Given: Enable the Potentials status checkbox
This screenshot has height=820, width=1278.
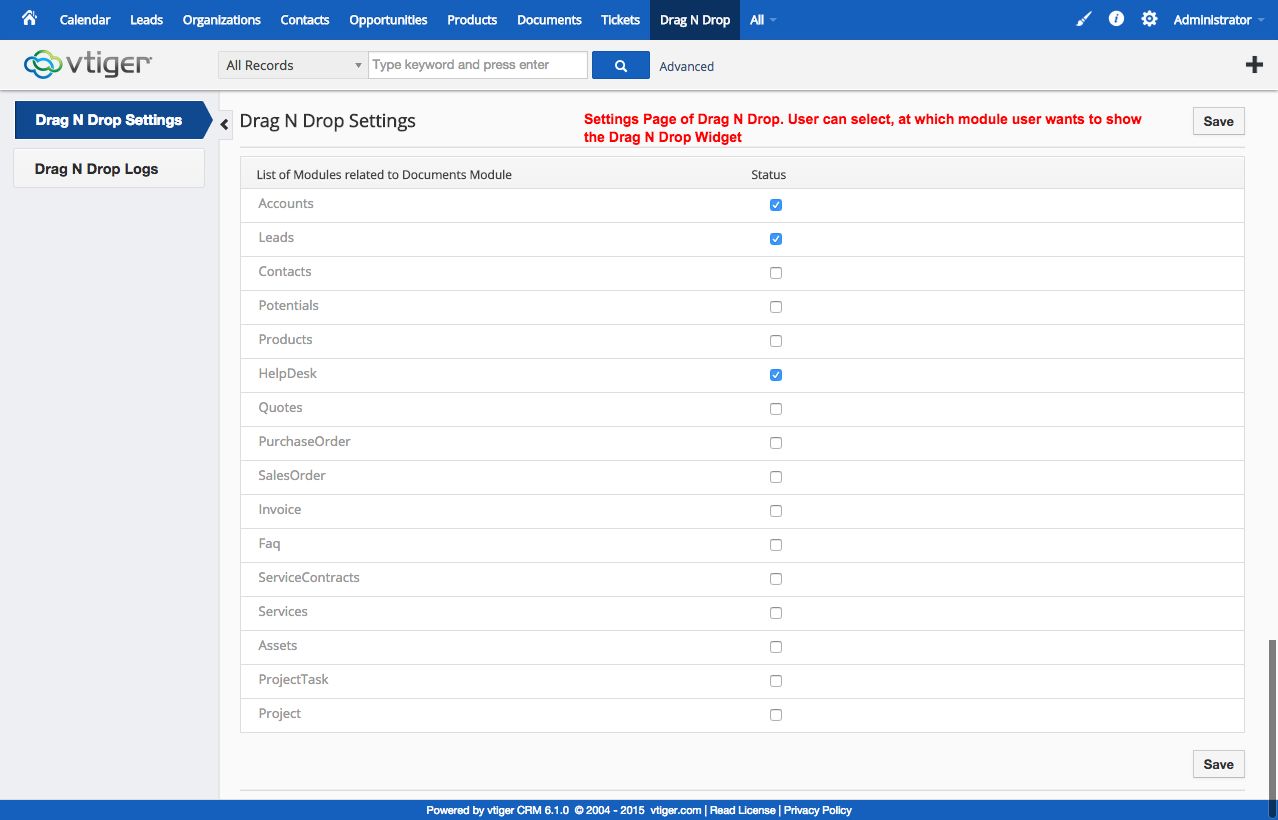Looking at the screenshot, I should [x=776, y=307].
